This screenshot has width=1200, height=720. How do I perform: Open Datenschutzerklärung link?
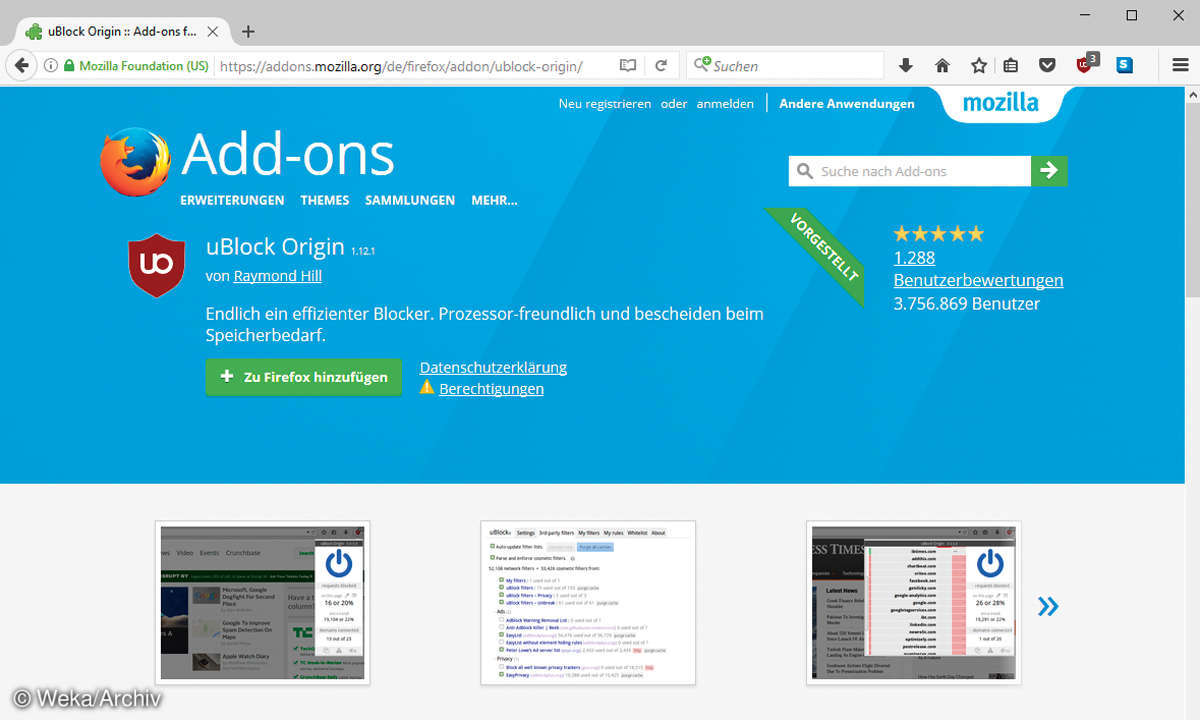(493, 367)
